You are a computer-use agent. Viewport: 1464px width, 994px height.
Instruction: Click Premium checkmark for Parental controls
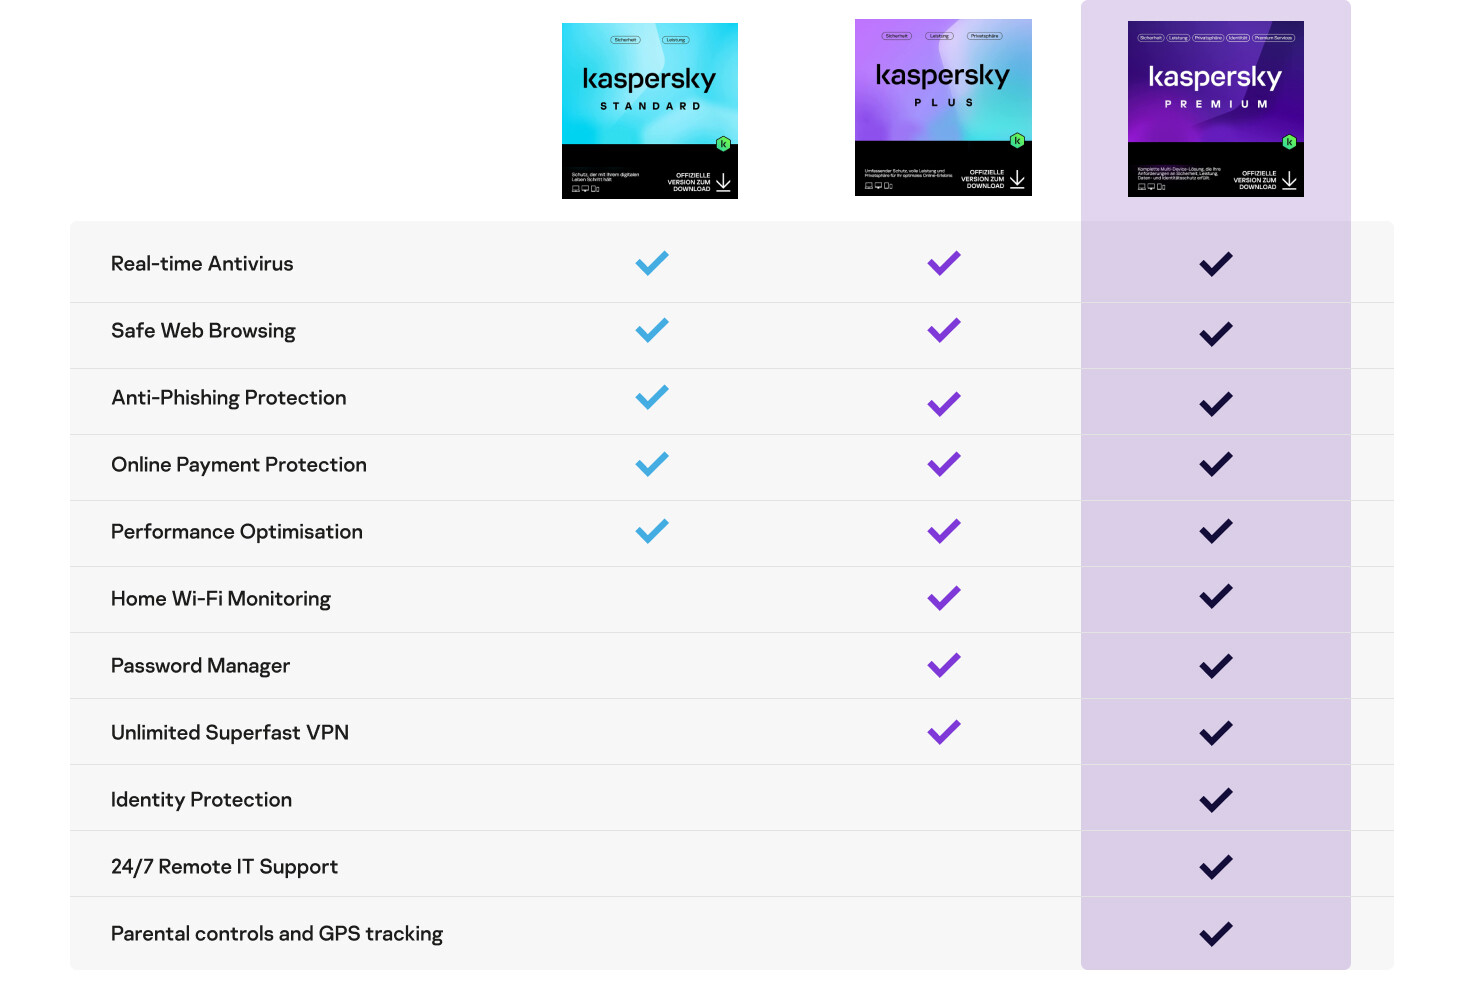pyautogui.click(x=1215, y=934)
